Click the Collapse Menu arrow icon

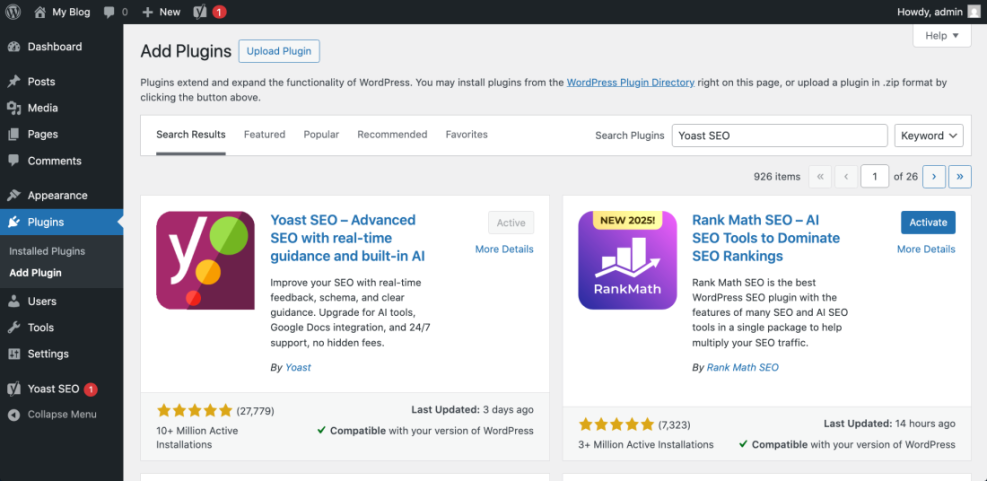(14, 415)
